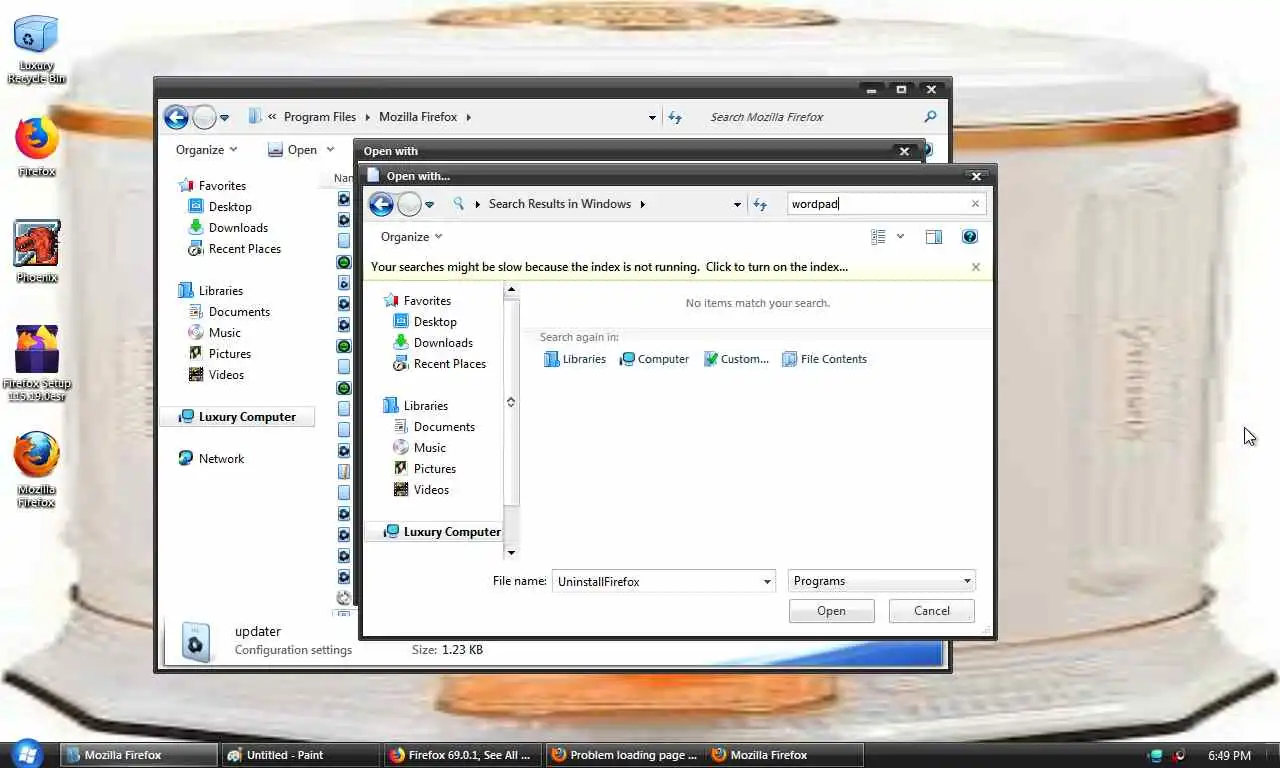
Task: Open the Organize menu in the explorer window
Action: pyautogui.click(x=206, y=150)
